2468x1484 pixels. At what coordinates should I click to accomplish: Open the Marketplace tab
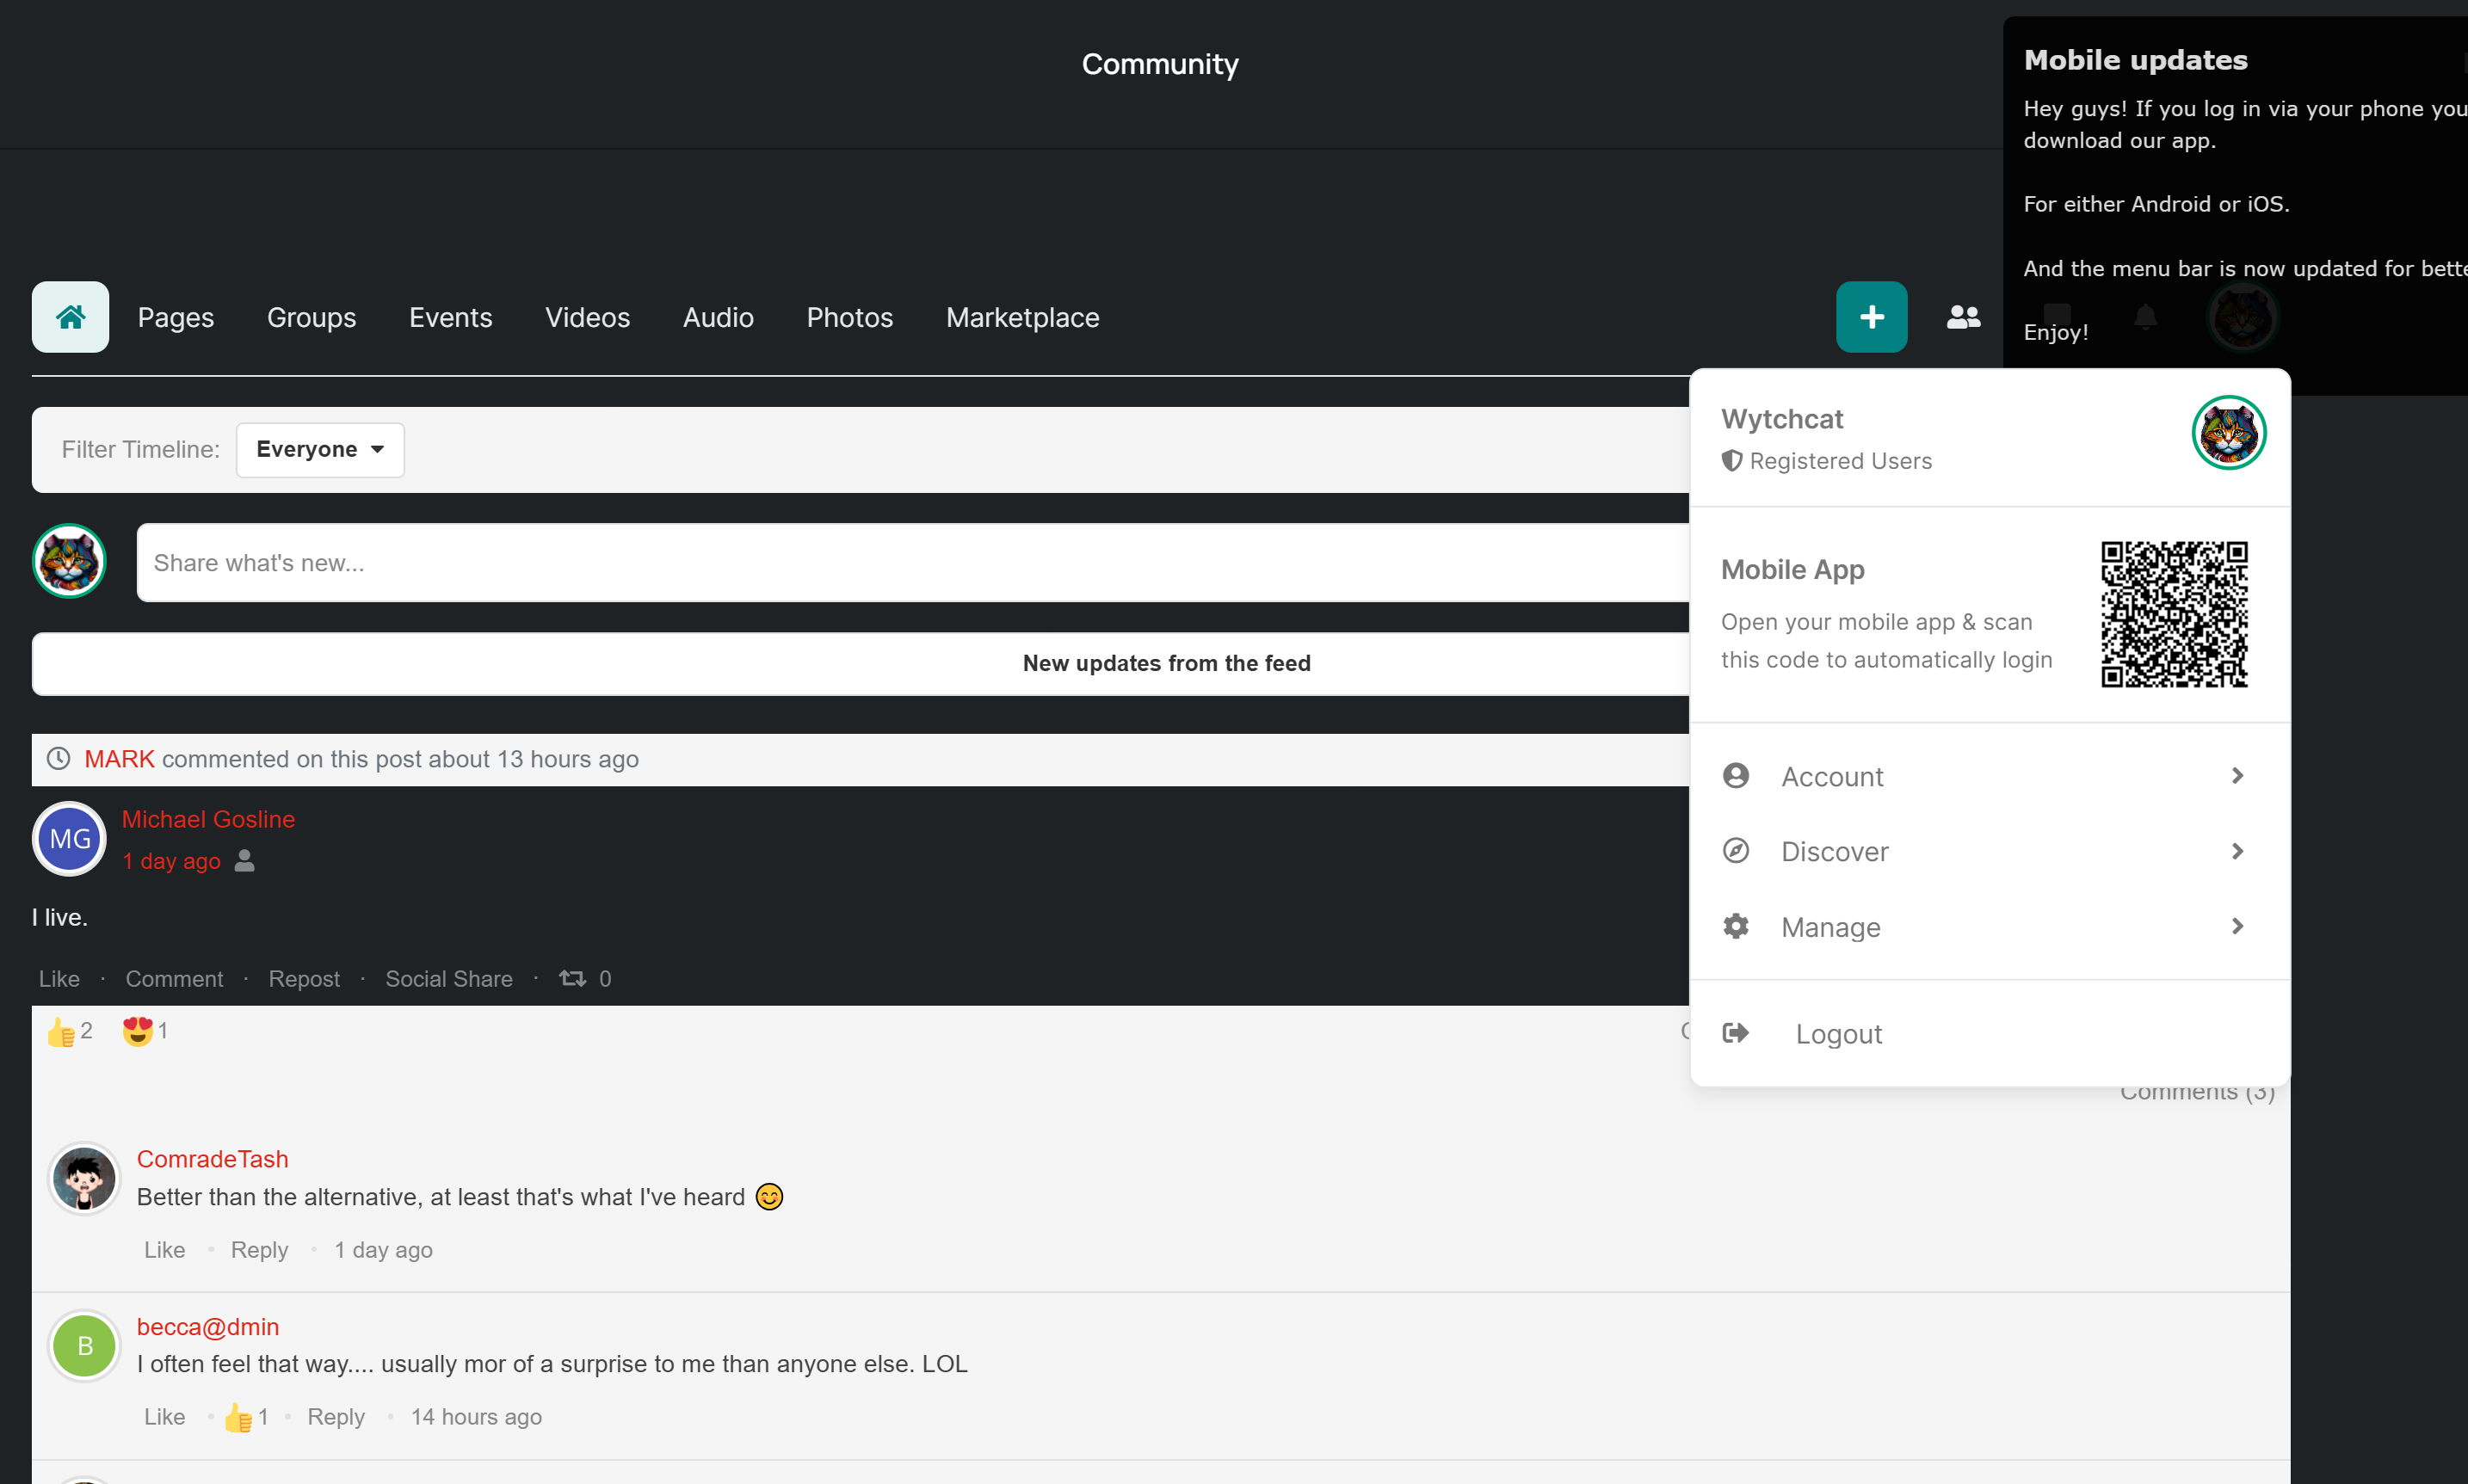pos(1022,317)
